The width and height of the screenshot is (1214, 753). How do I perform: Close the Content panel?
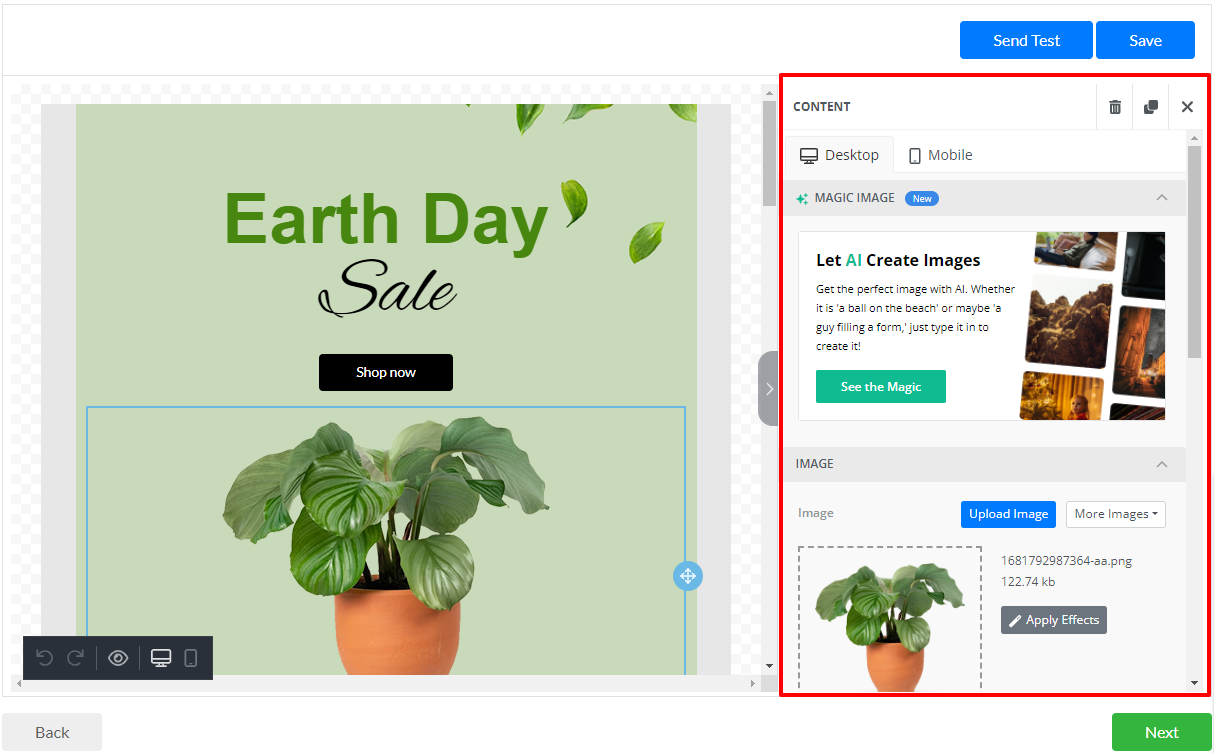pos(1187,107)
